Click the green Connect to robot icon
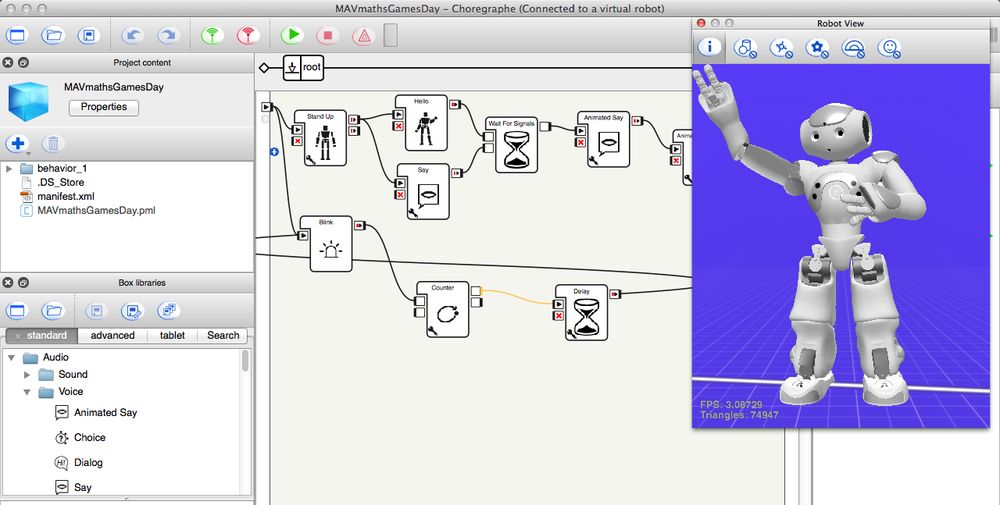The width and height of the screenshot is (1000, 505). (x=211, y=35)
